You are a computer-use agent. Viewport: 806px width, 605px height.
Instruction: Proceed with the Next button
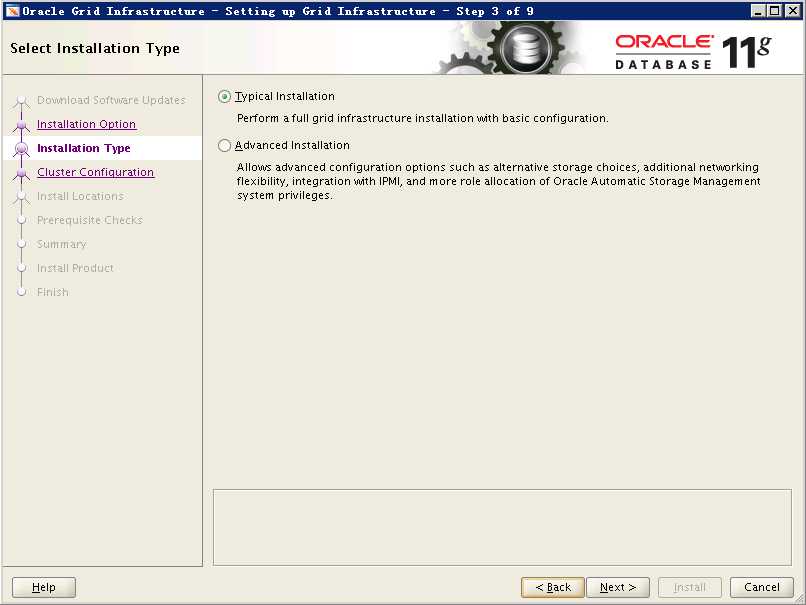click(618, 587)
